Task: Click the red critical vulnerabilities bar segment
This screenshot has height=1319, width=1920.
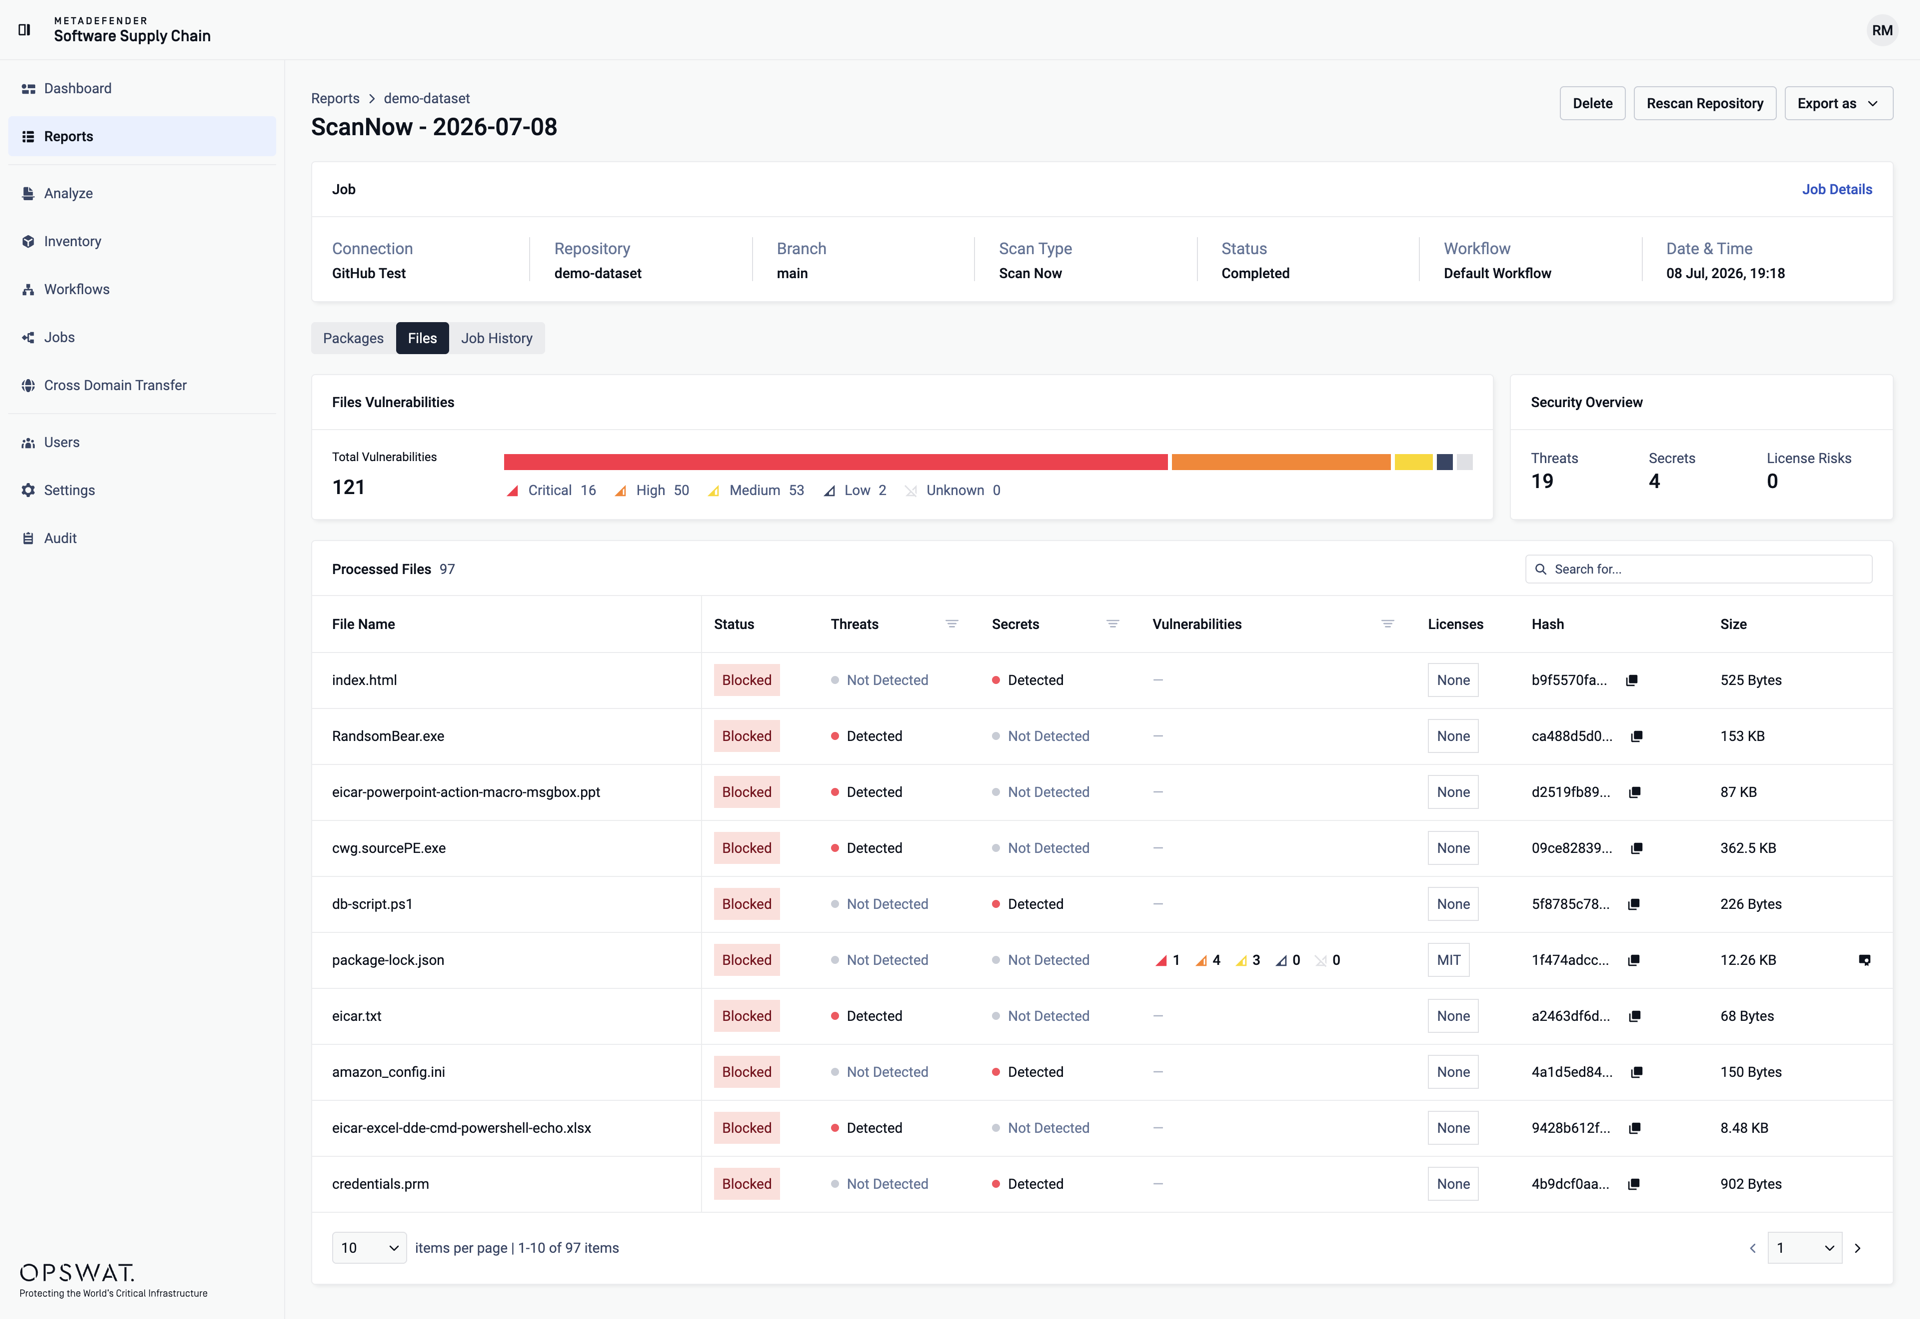Action: [836, 462]
